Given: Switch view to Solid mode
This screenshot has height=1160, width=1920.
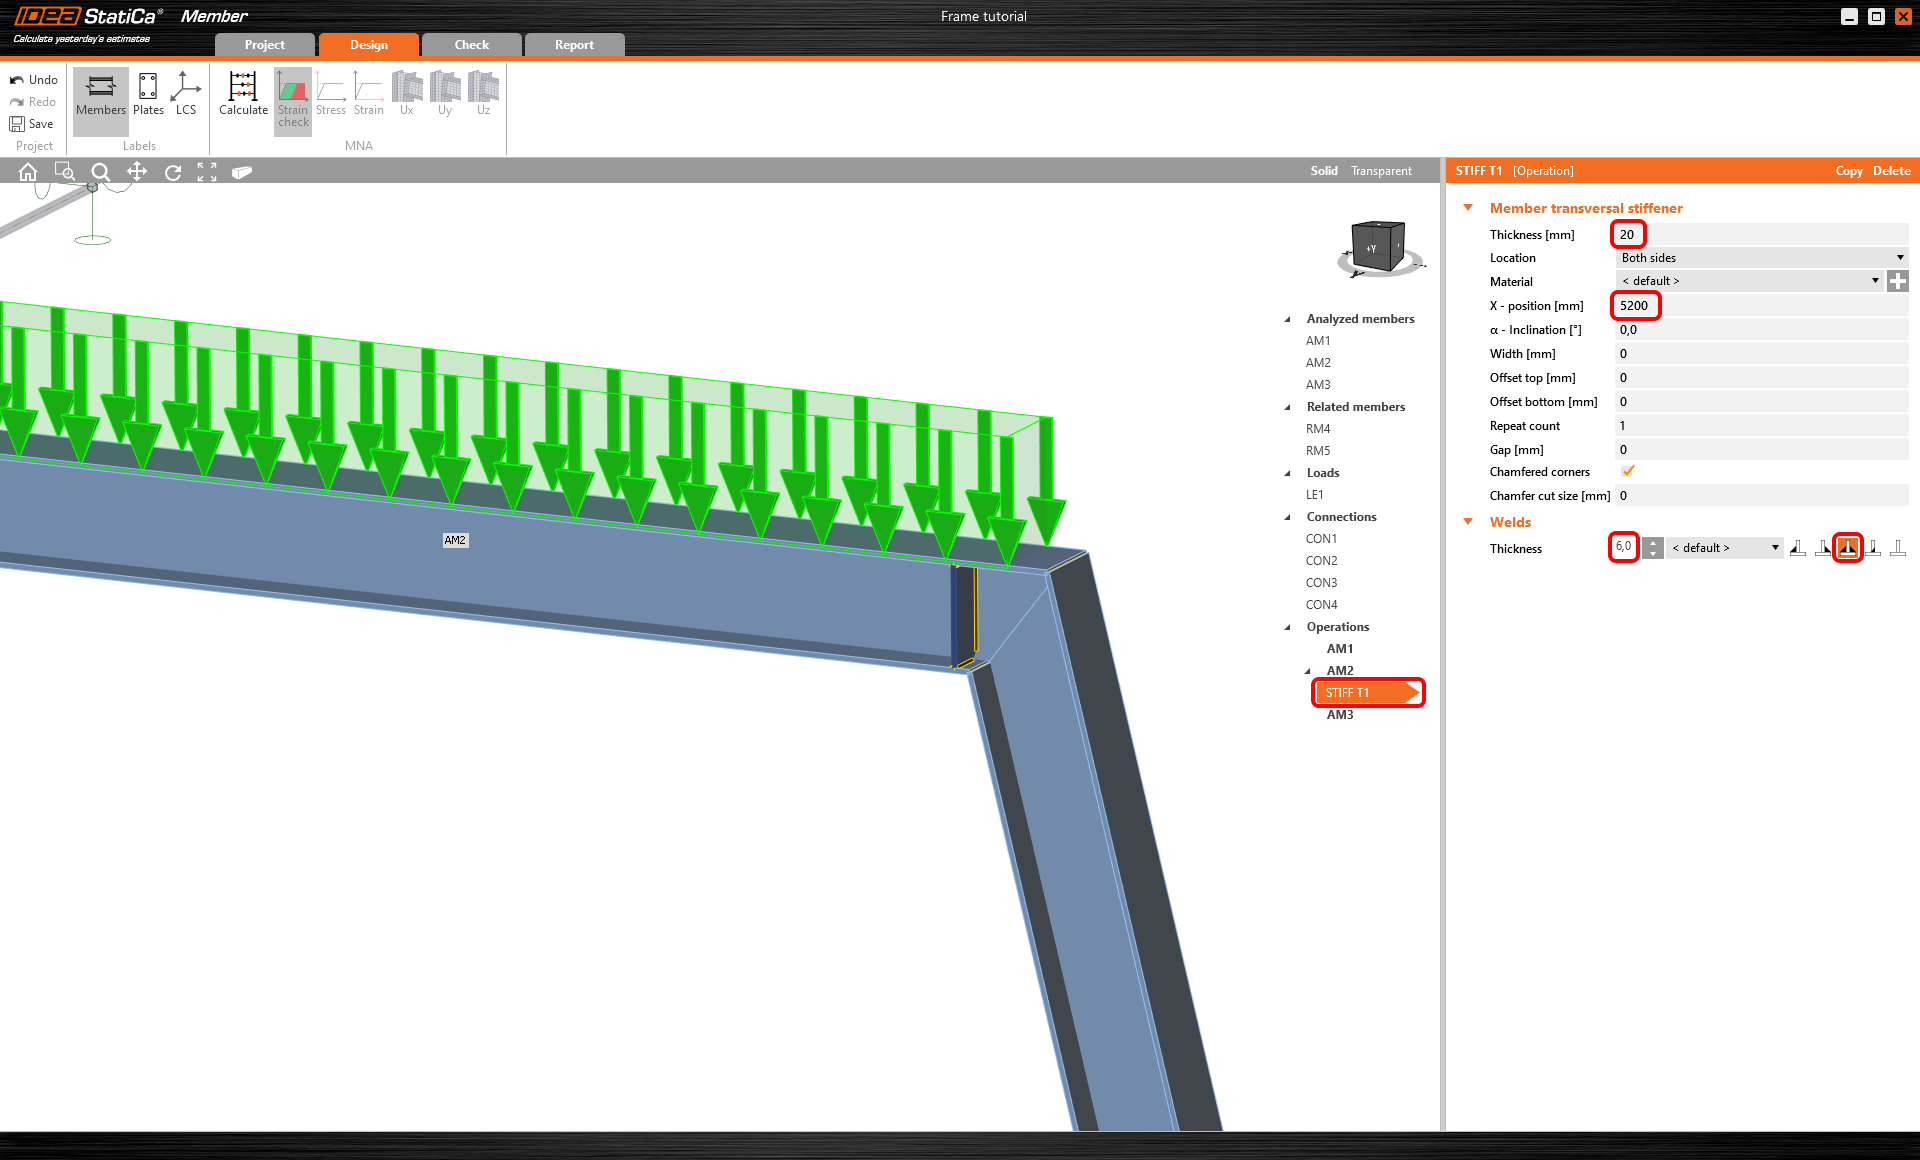Looking at the screenshot, I should (x=1323, y=171).
